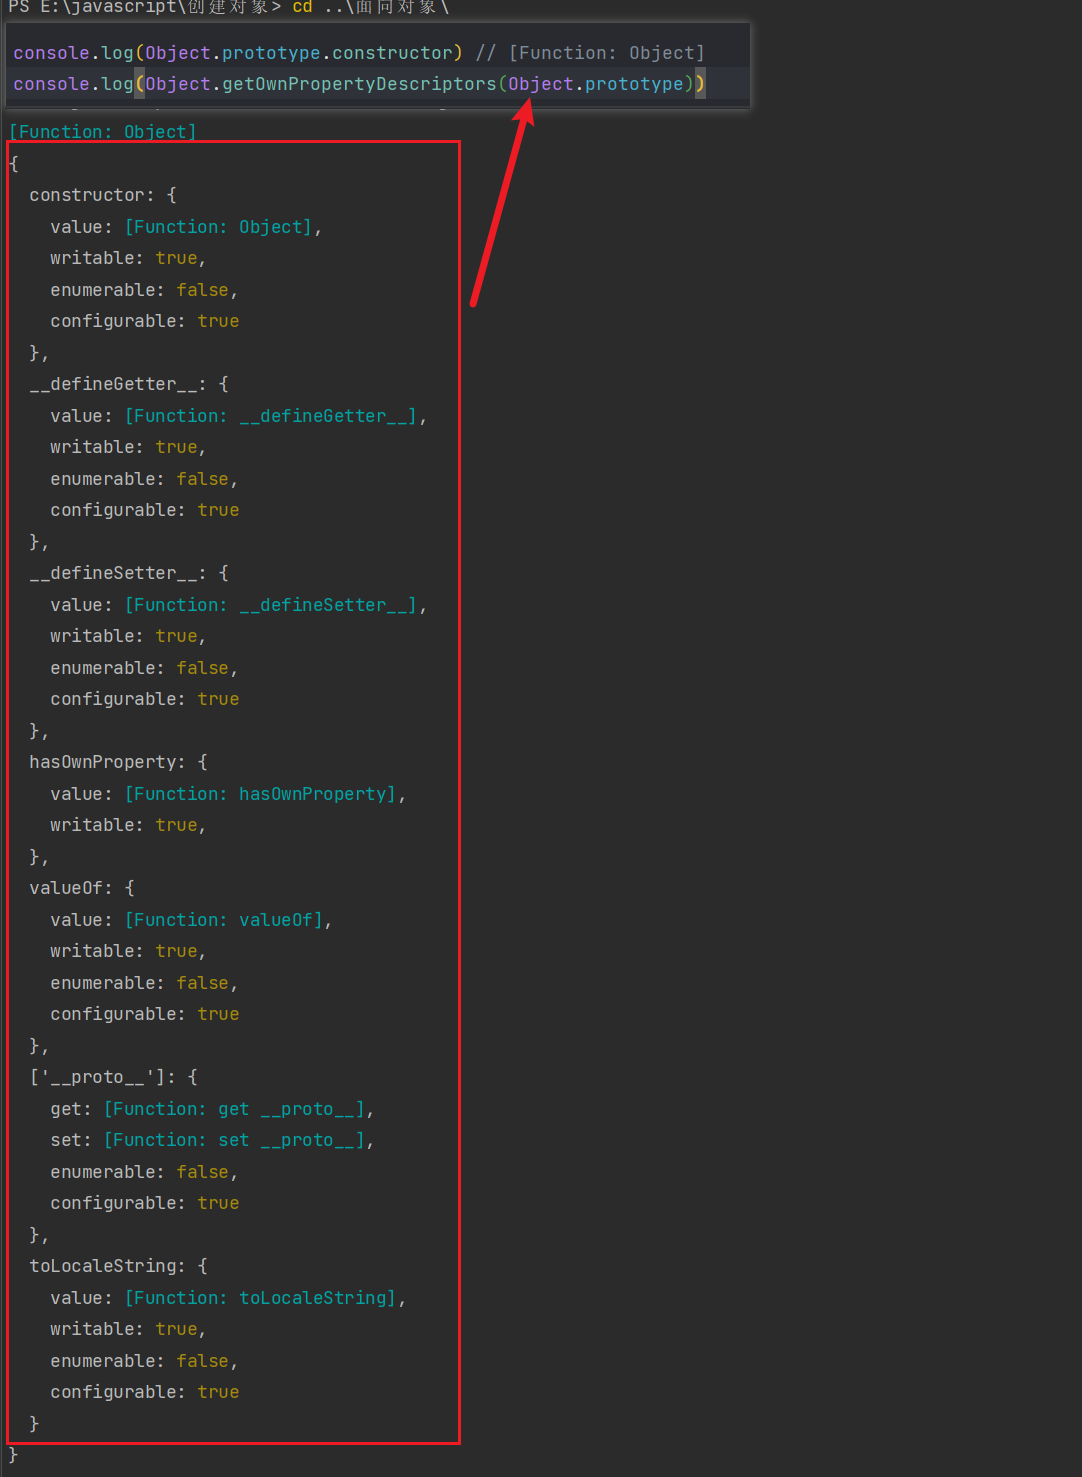Click 'getOwnPropertyDescriptors' in the second code line

click(359, 84)
